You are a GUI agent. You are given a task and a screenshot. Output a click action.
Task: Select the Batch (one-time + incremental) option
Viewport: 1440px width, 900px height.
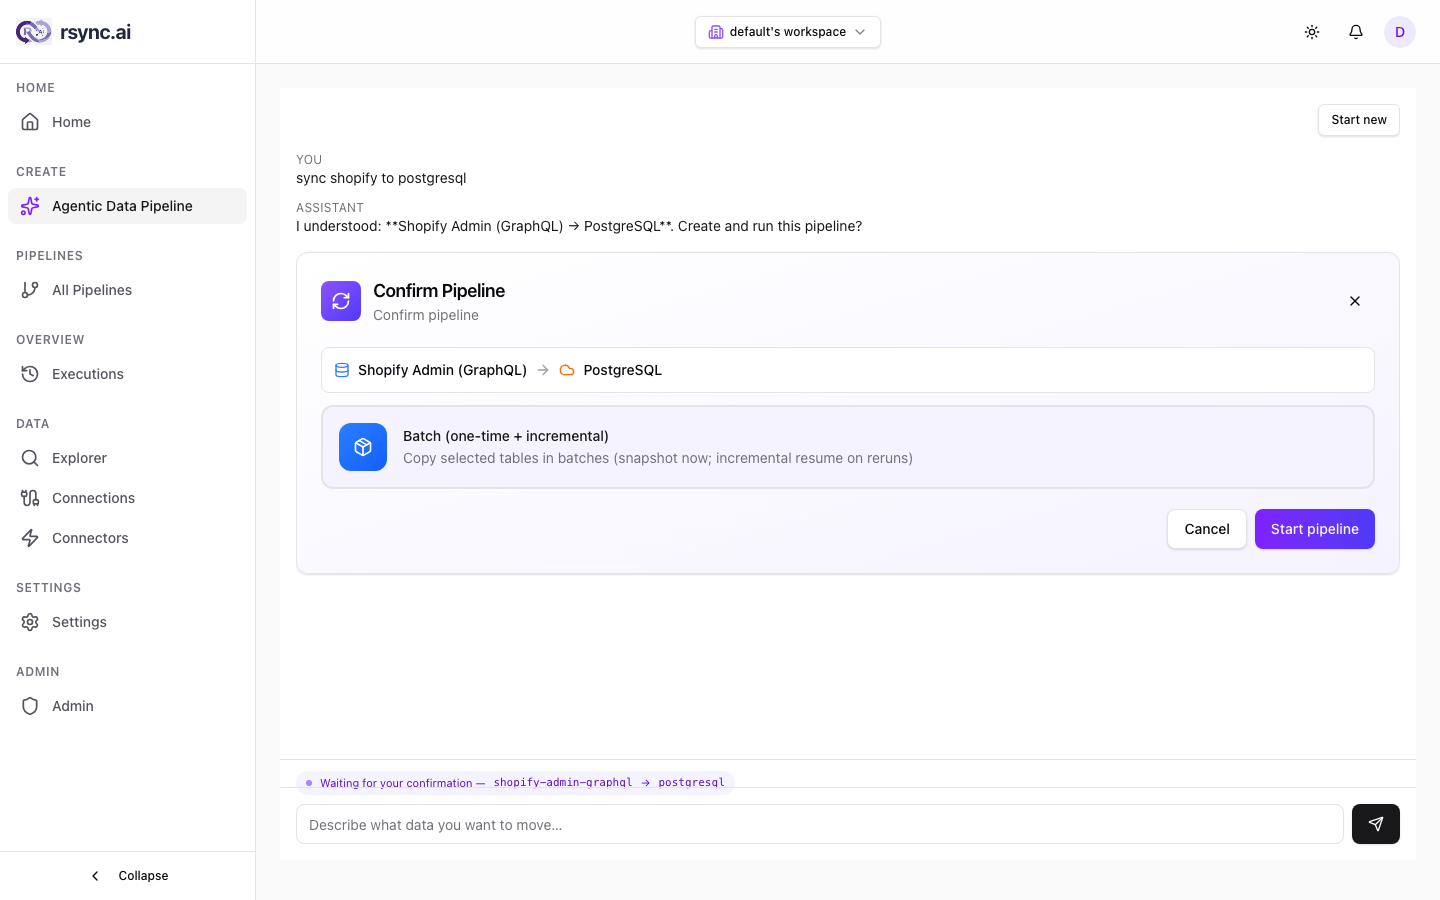coord(848,447)
